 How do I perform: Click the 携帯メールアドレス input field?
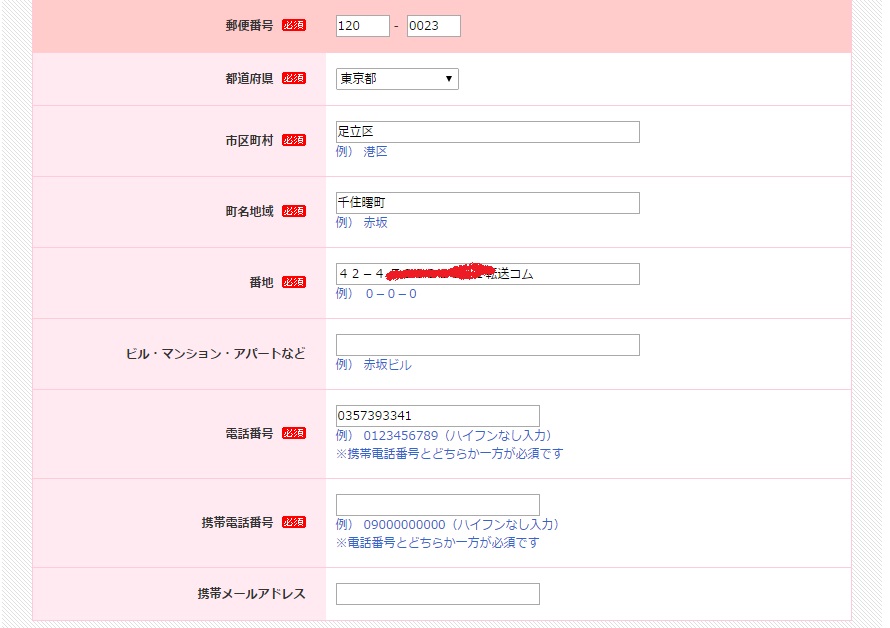pos(438,594)
